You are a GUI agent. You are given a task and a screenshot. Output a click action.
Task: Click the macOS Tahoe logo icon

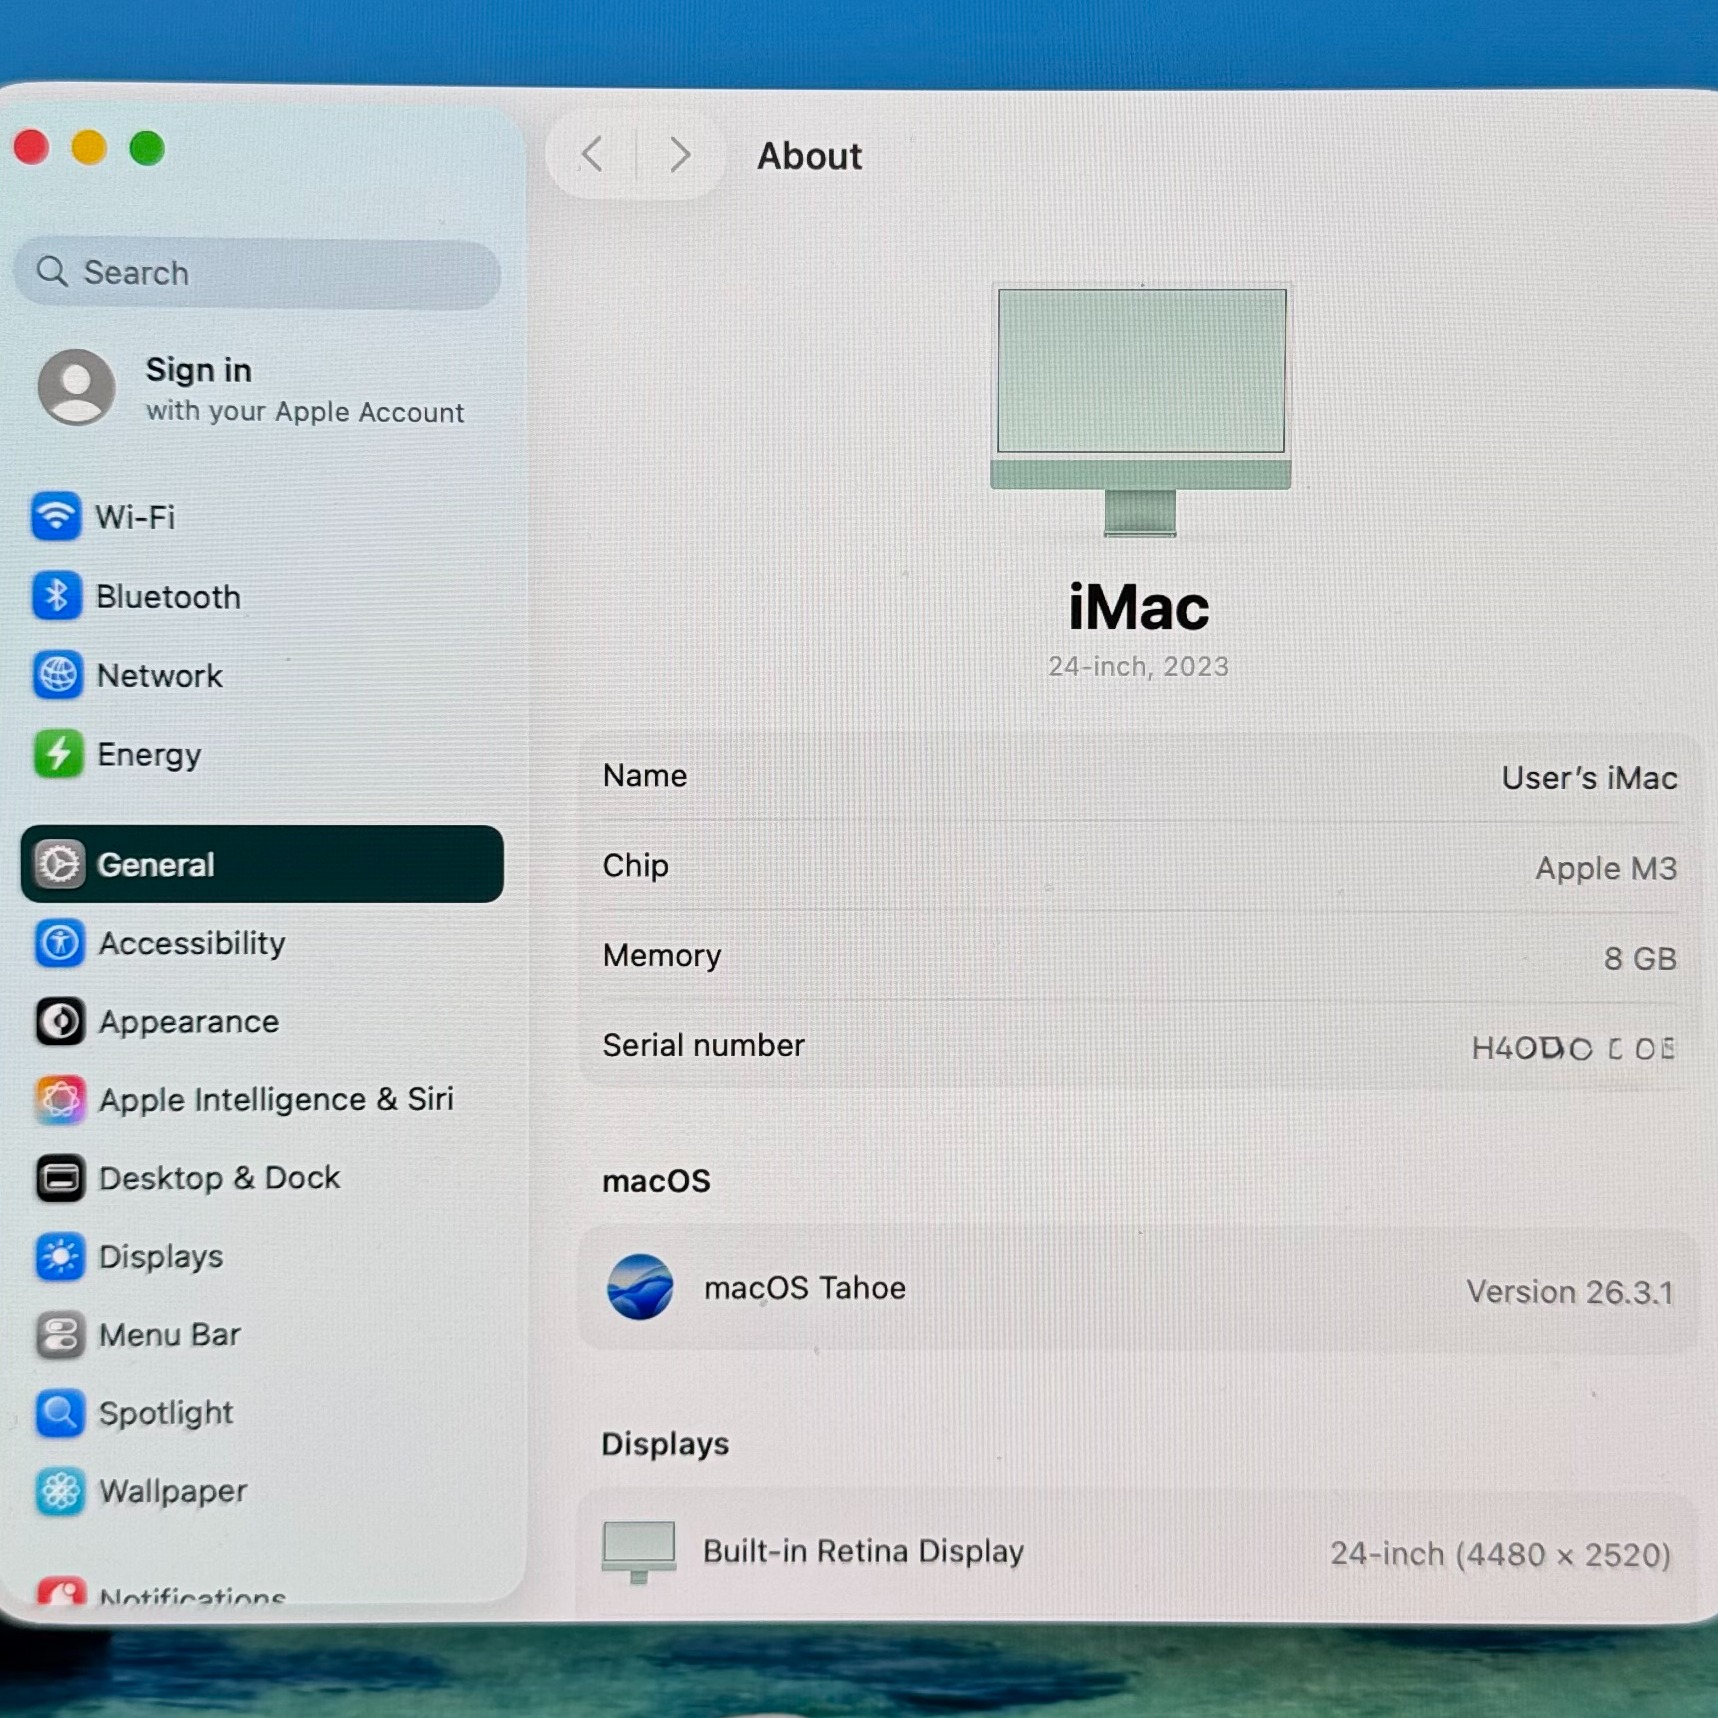click(640, 1287)
